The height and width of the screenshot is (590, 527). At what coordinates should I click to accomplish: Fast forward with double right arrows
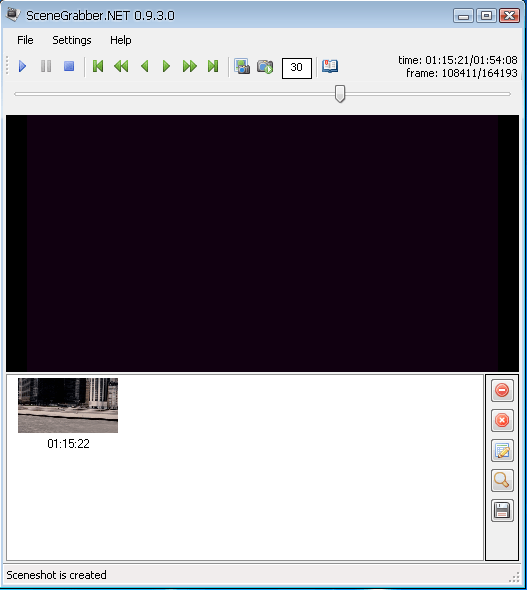[190, 67]
